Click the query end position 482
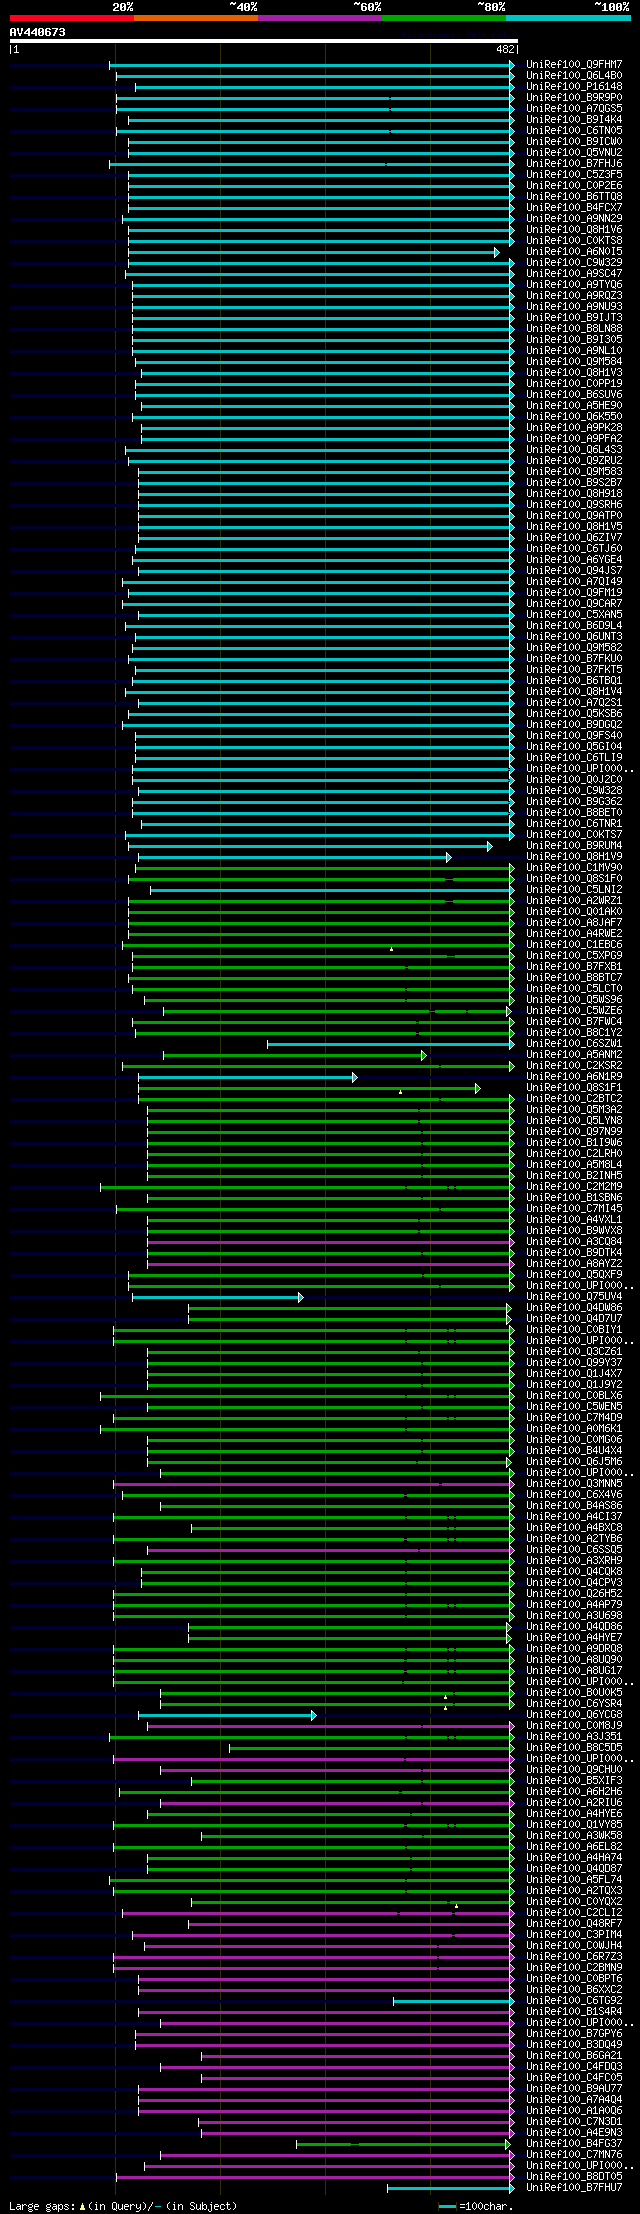This screenshot has width=640, height=2214. pos(505,49)
